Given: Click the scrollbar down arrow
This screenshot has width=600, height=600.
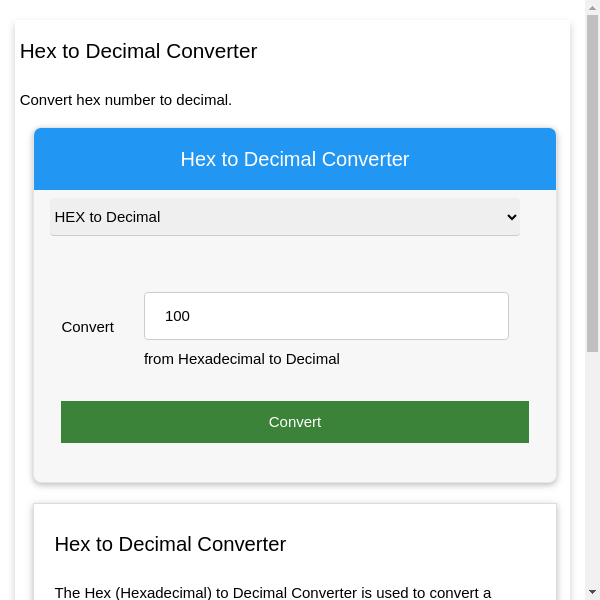Looking at the screenshot, I should point(592,592).
